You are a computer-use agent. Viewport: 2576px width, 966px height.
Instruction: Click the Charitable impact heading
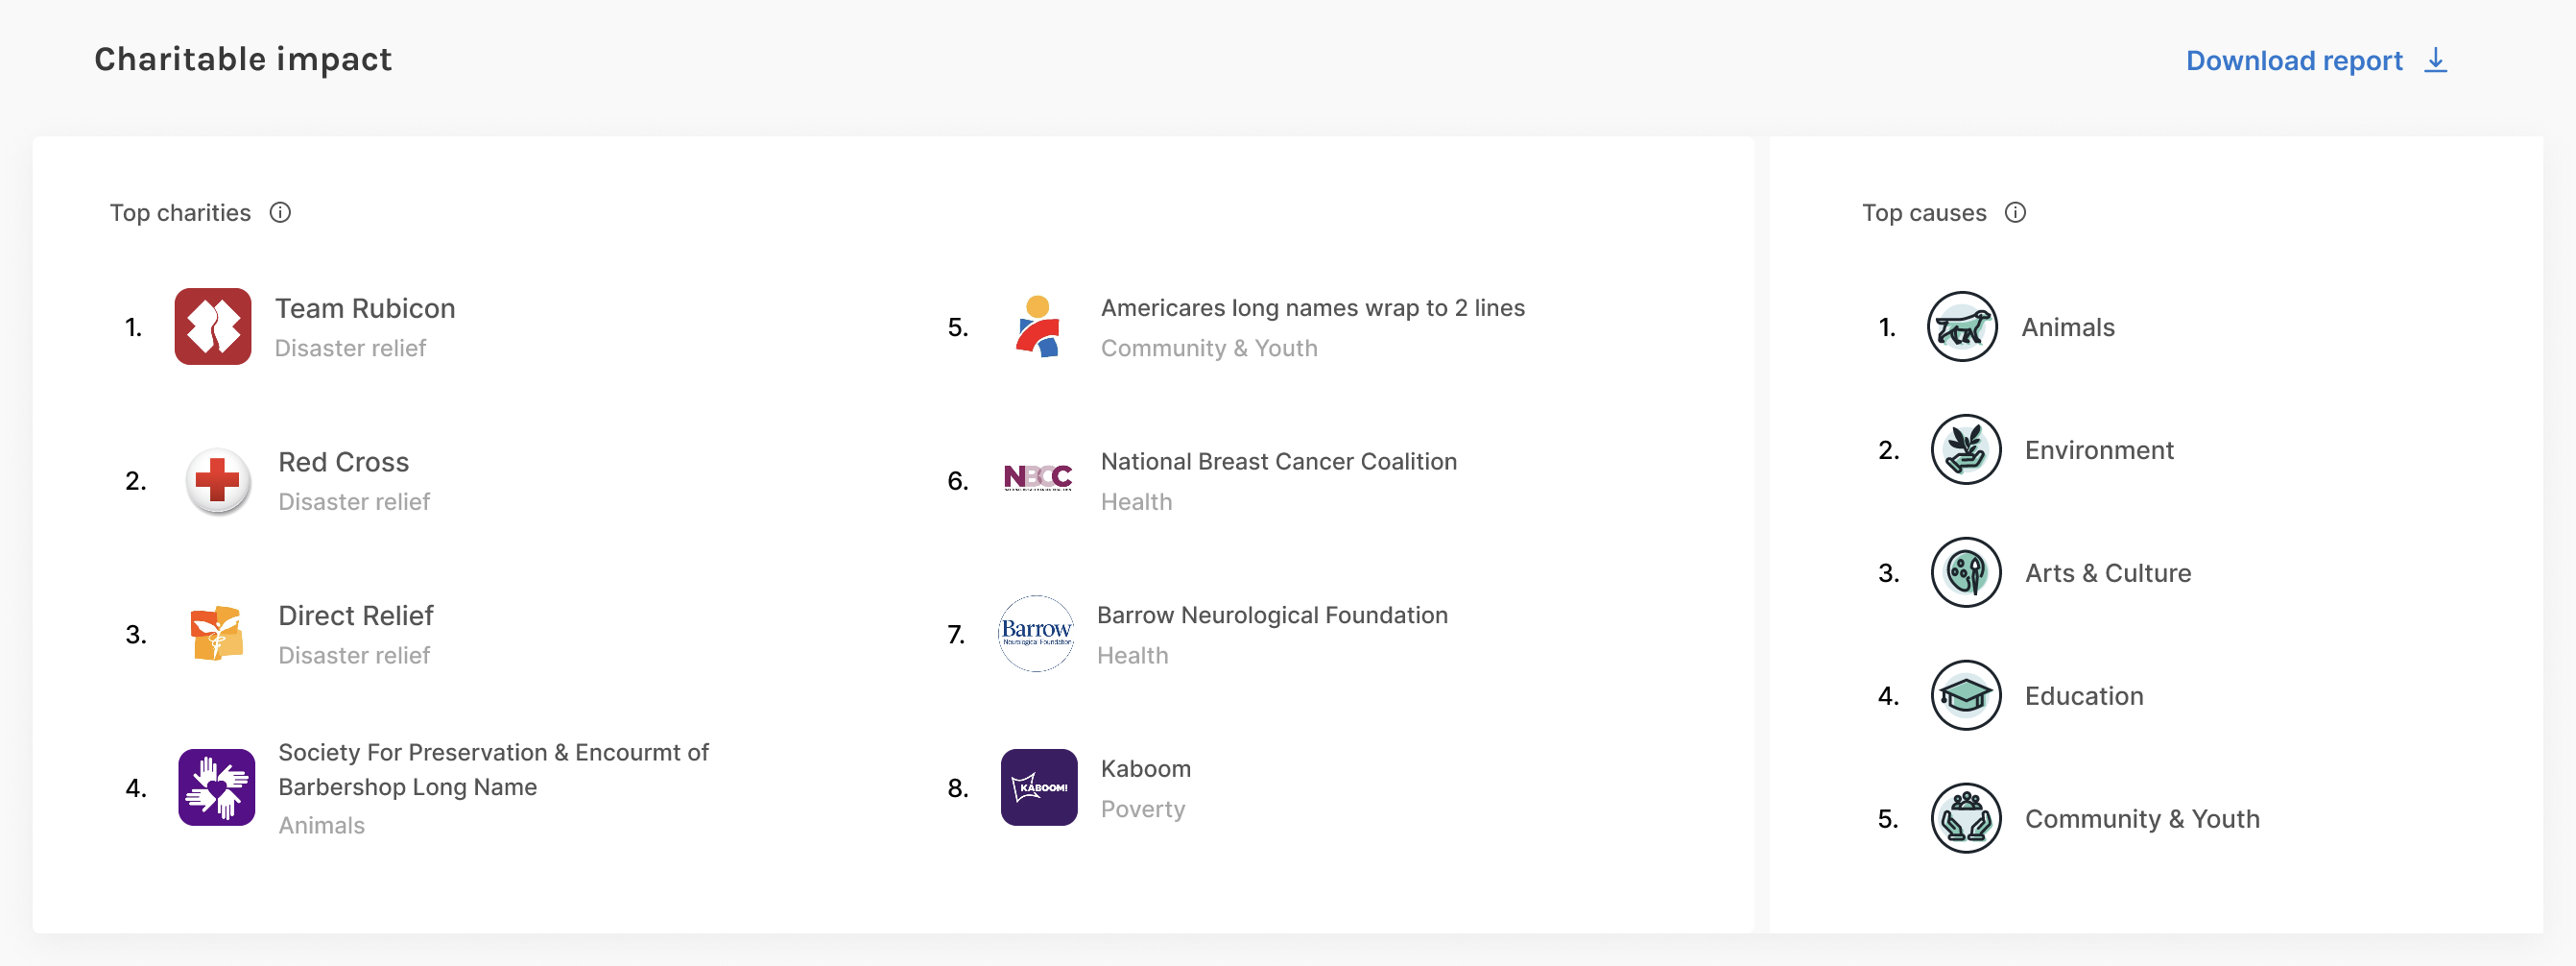243,59
